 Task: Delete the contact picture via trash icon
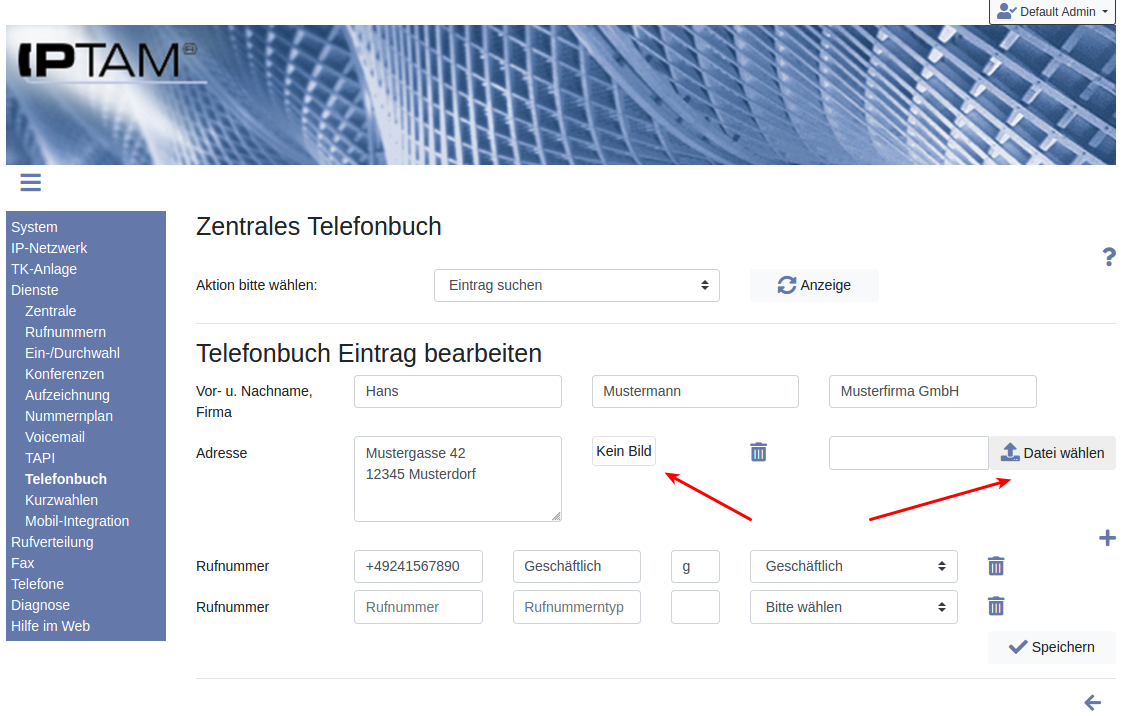pyautogui.click(x=759, y=452)
